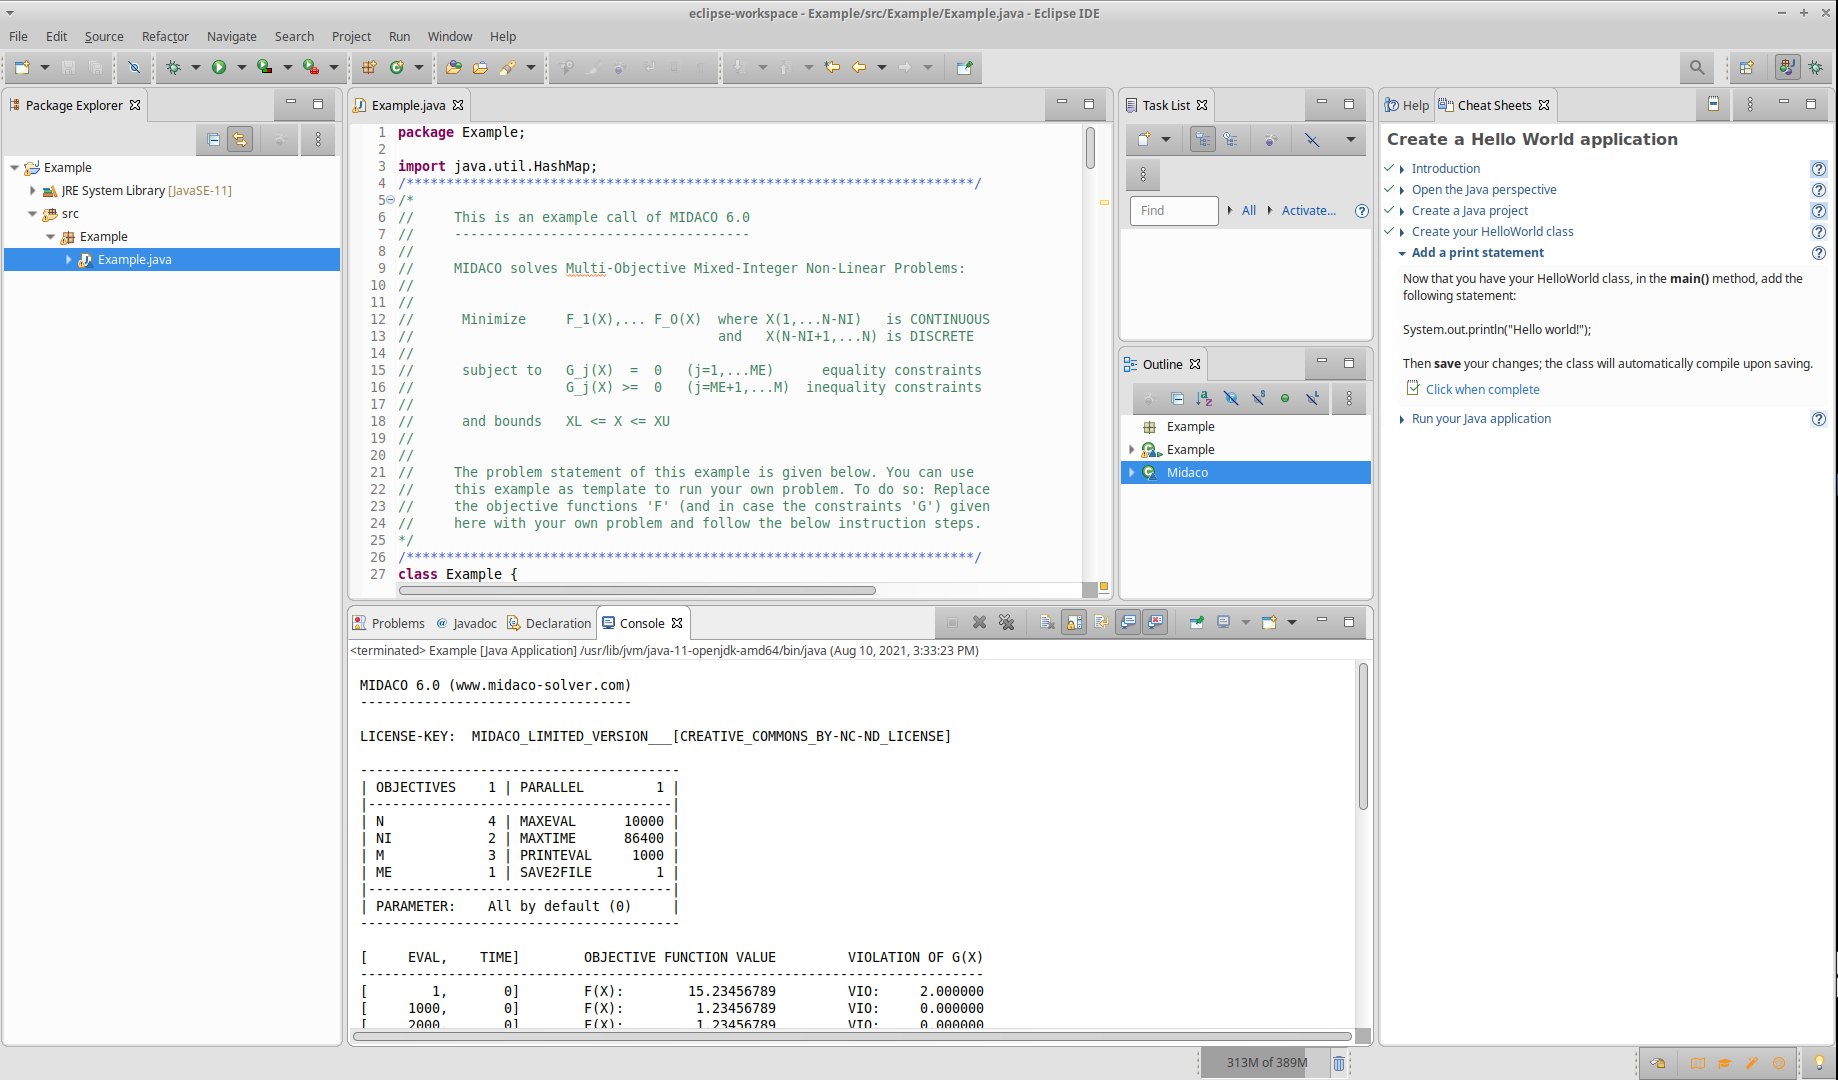Click the Remove Launch X icon in Console
The width and height of the screenshot is (1838, 1080).
(x=980, y=622)
